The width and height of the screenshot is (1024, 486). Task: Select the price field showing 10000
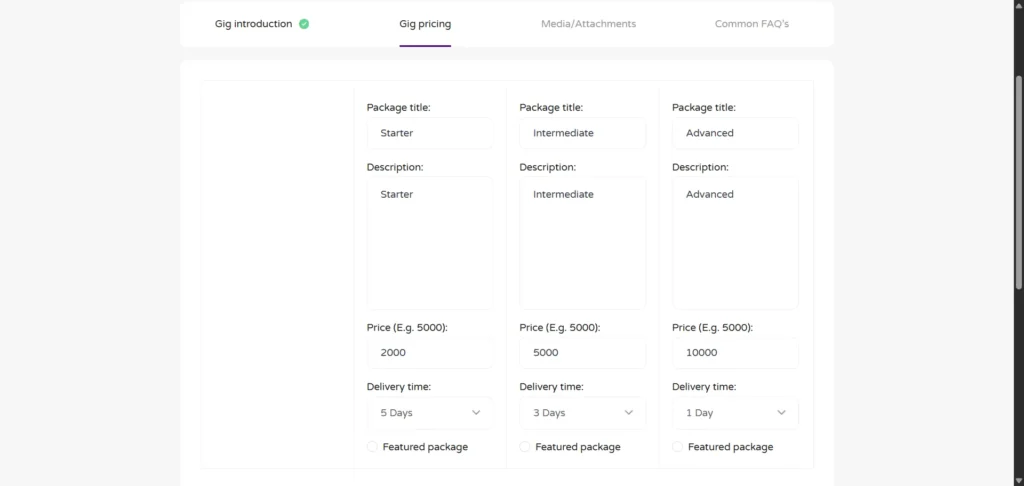(x=735, y=353)
